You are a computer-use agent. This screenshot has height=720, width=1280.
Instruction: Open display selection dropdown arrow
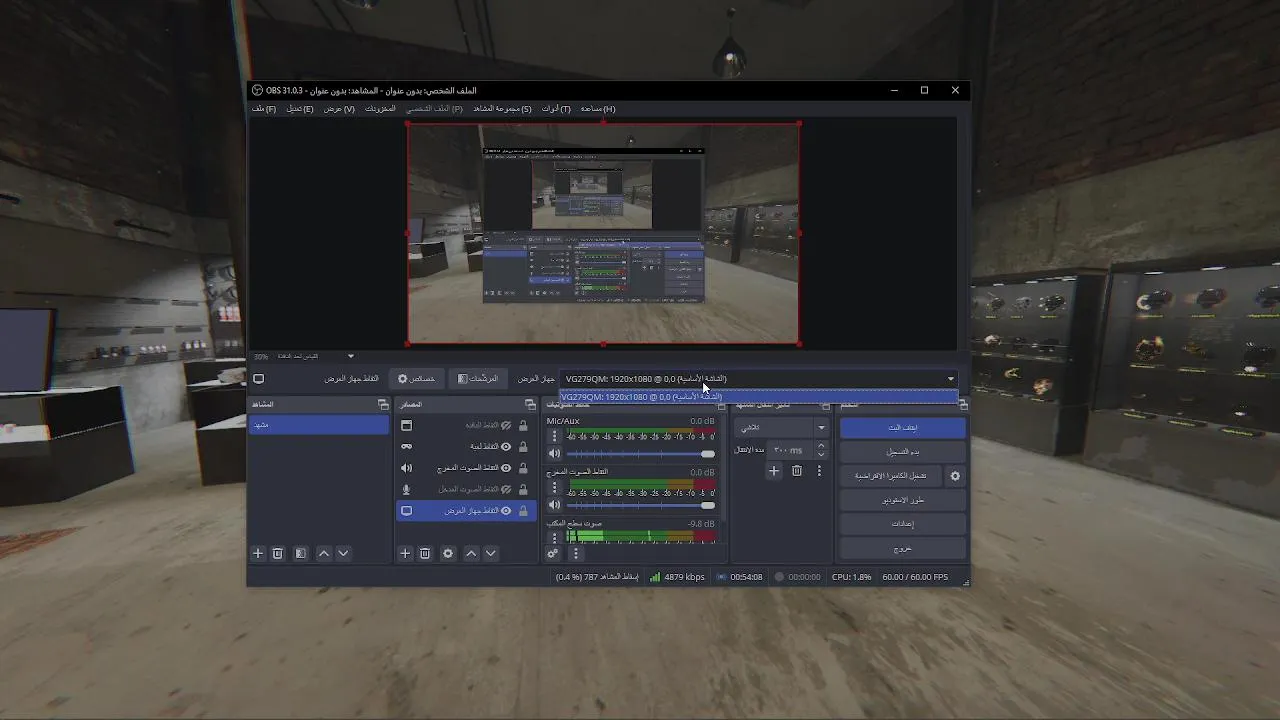tap(951, 379)
